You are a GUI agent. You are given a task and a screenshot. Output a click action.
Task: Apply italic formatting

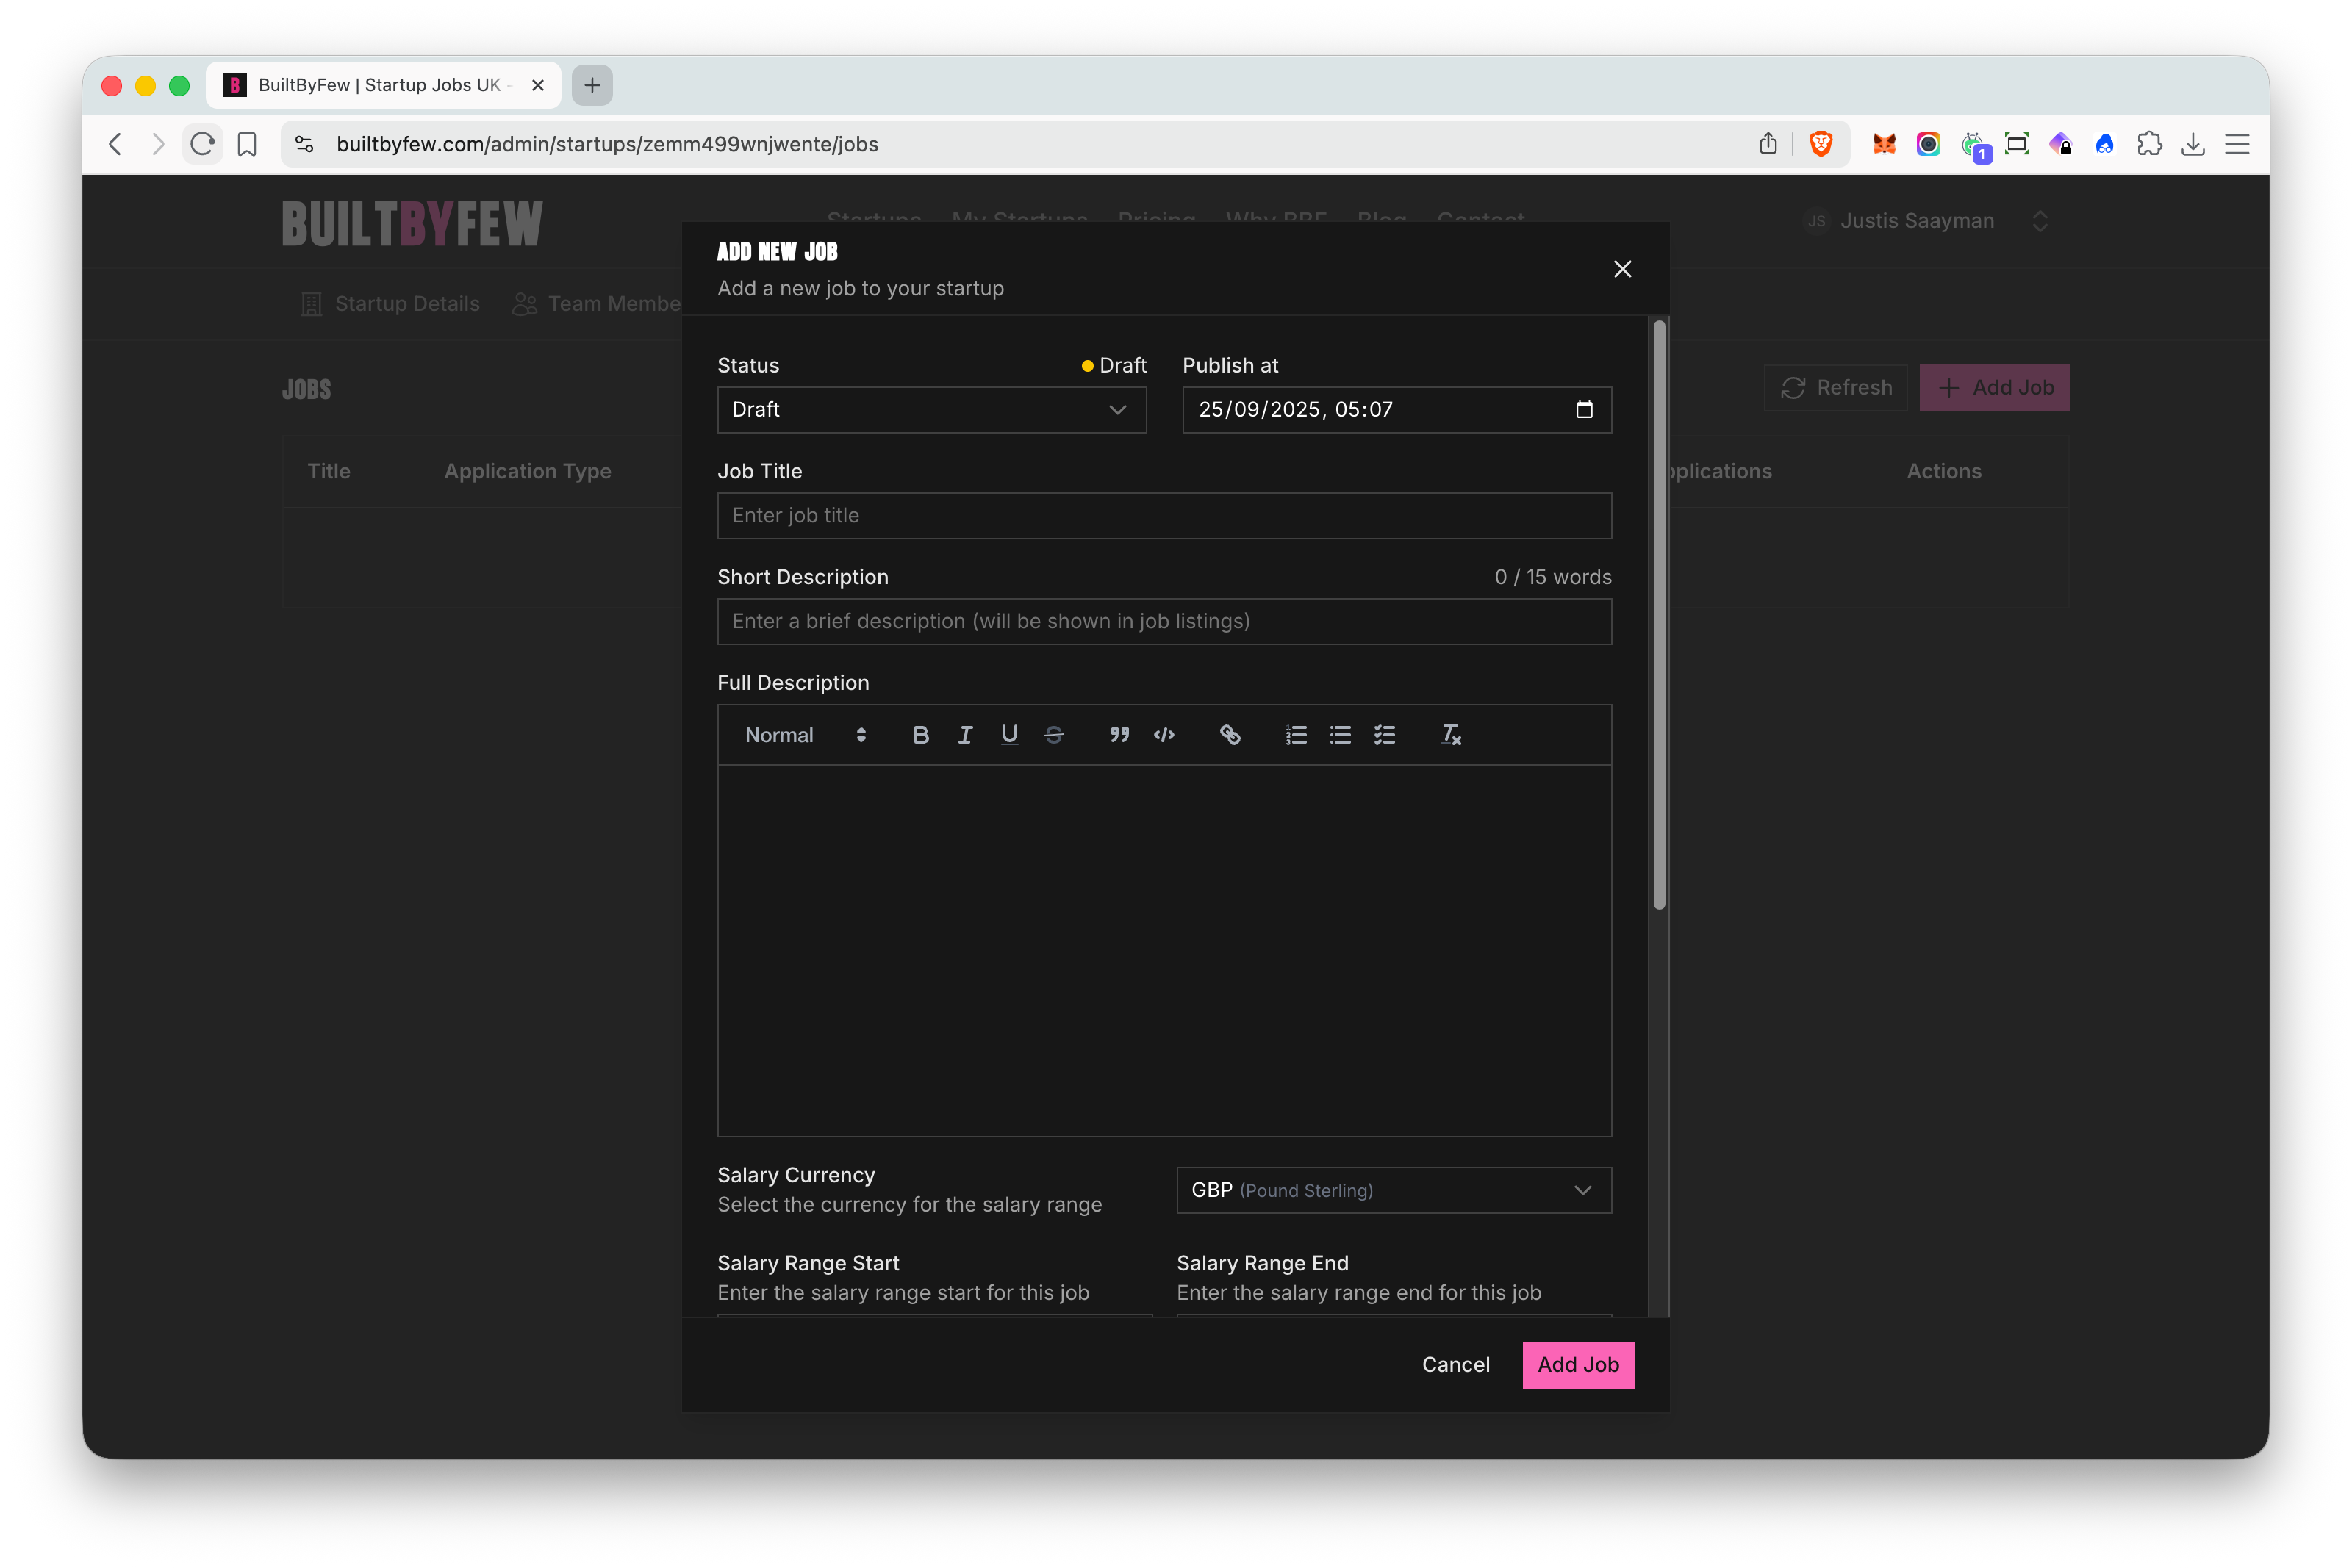(x=965, y=735)
